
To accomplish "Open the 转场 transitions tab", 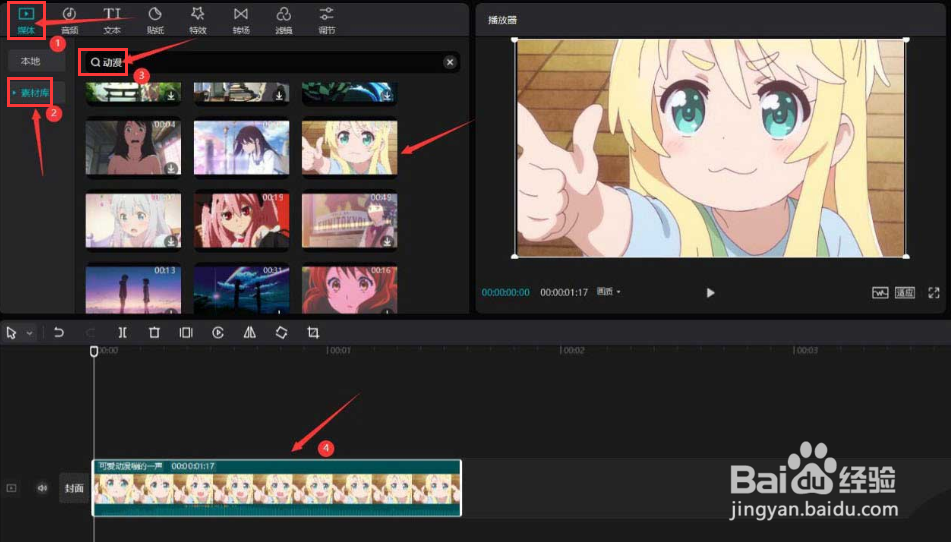I will (241, 20).
